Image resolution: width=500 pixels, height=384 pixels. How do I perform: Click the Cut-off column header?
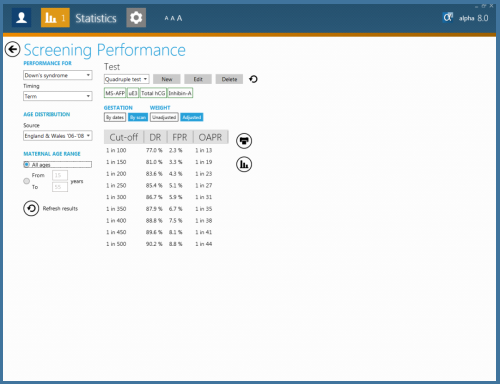click(x=124, y=137)
